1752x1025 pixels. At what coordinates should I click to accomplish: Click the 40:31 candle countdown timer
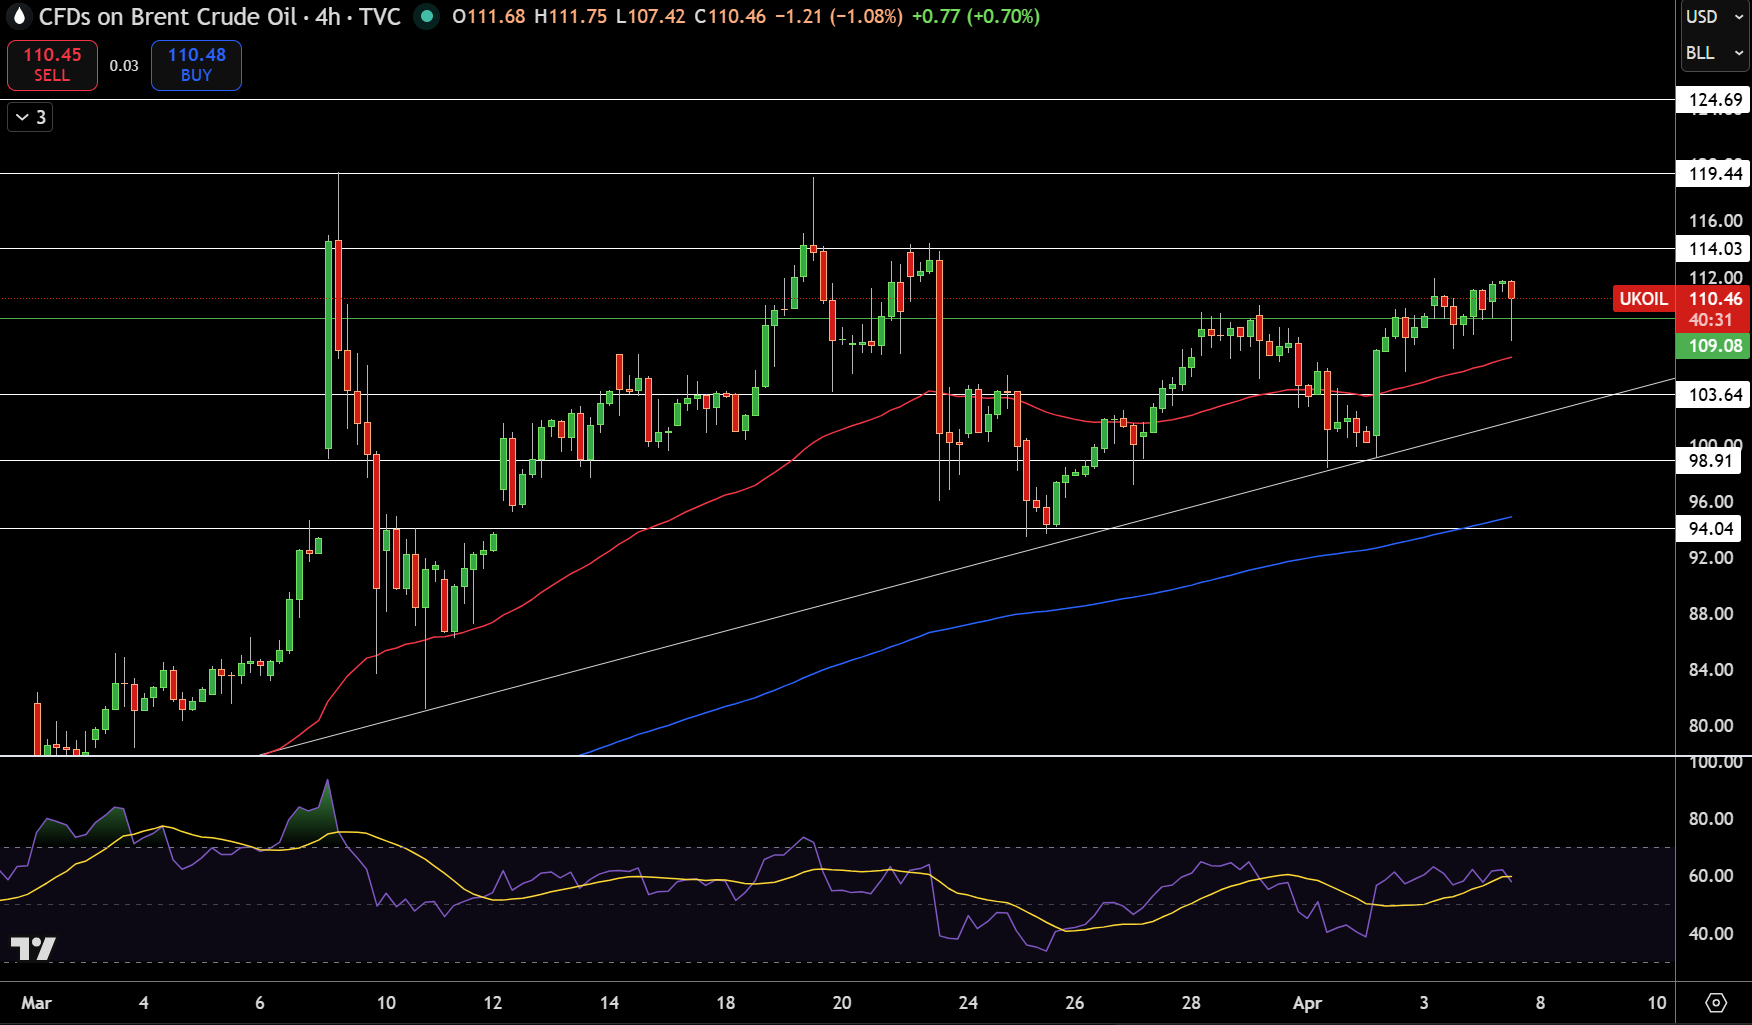click(1710, 320)
